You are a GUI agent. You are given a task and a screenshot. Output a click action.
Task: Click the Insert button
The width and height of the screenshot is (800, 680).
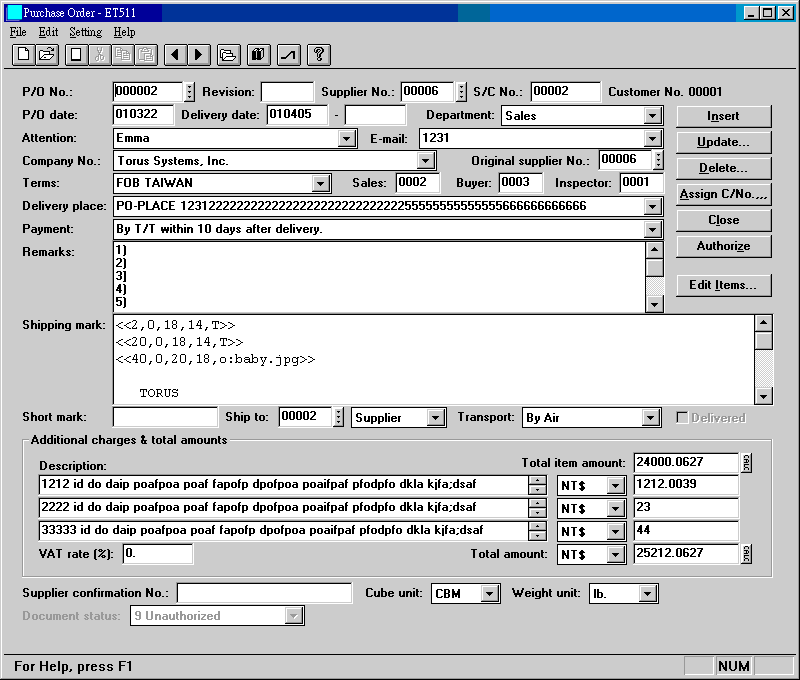coord(723,116)
